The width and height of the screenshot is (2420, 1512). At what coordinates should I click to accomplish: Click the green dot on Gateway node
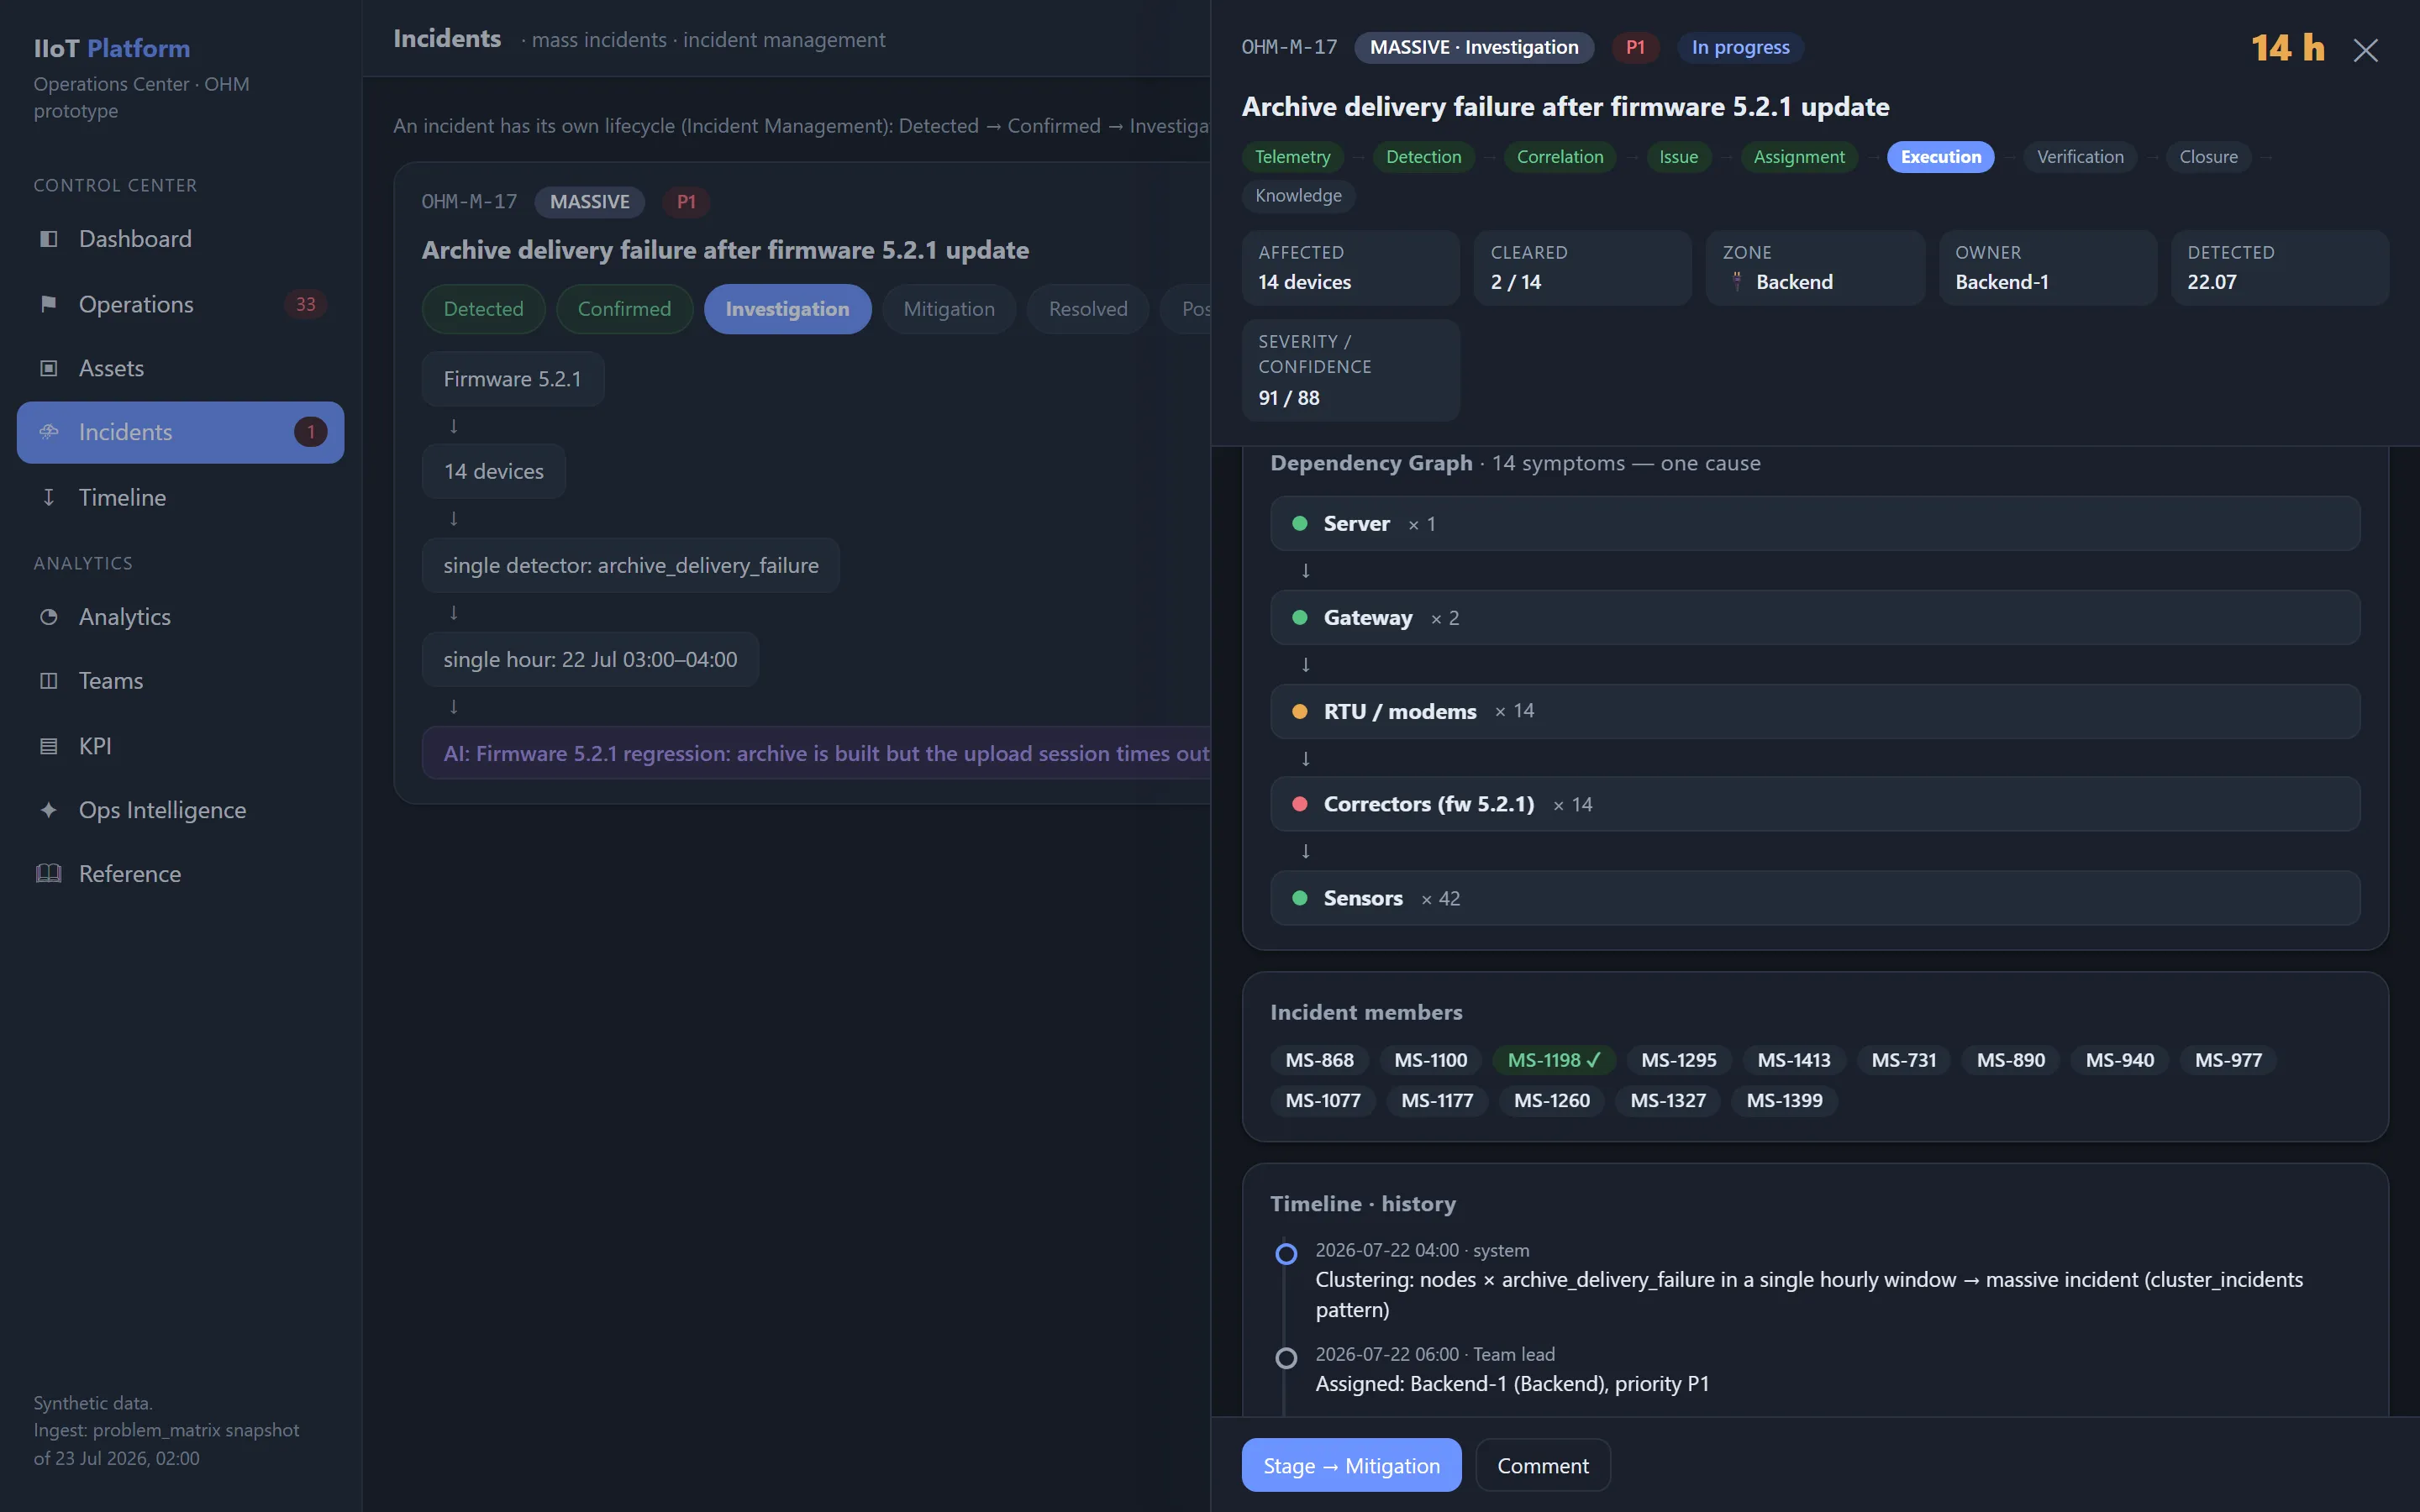pyautogui.click(x=1300, y=617)
